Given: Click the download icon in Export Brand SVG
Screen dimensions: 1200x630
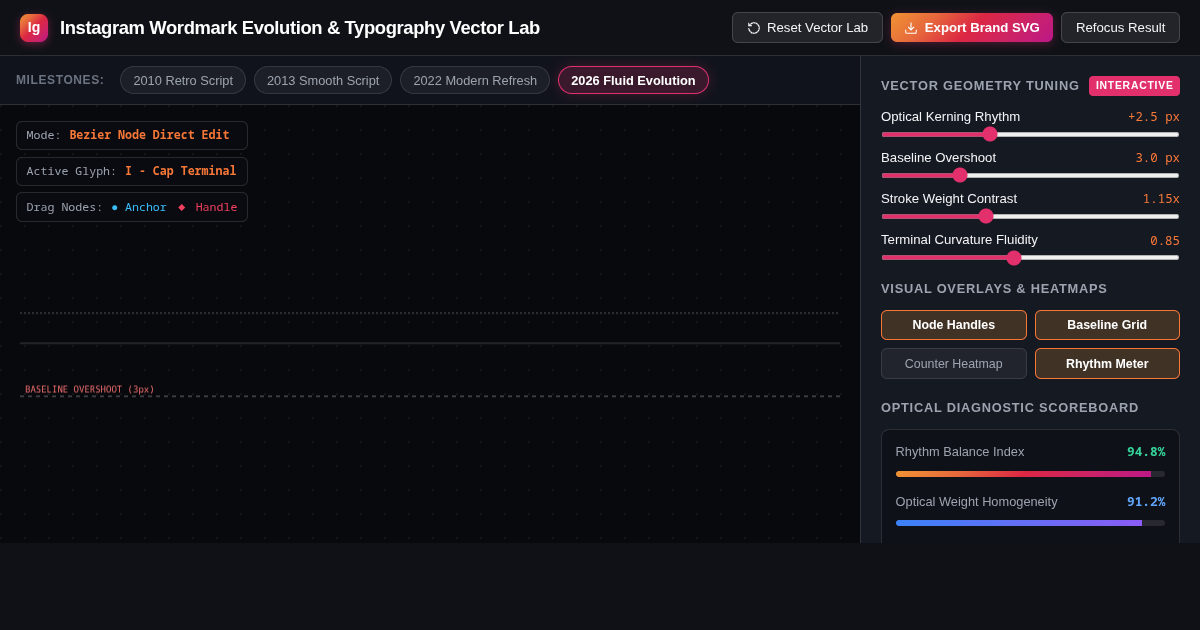Looking at the screenshot, I should (911, 28).
